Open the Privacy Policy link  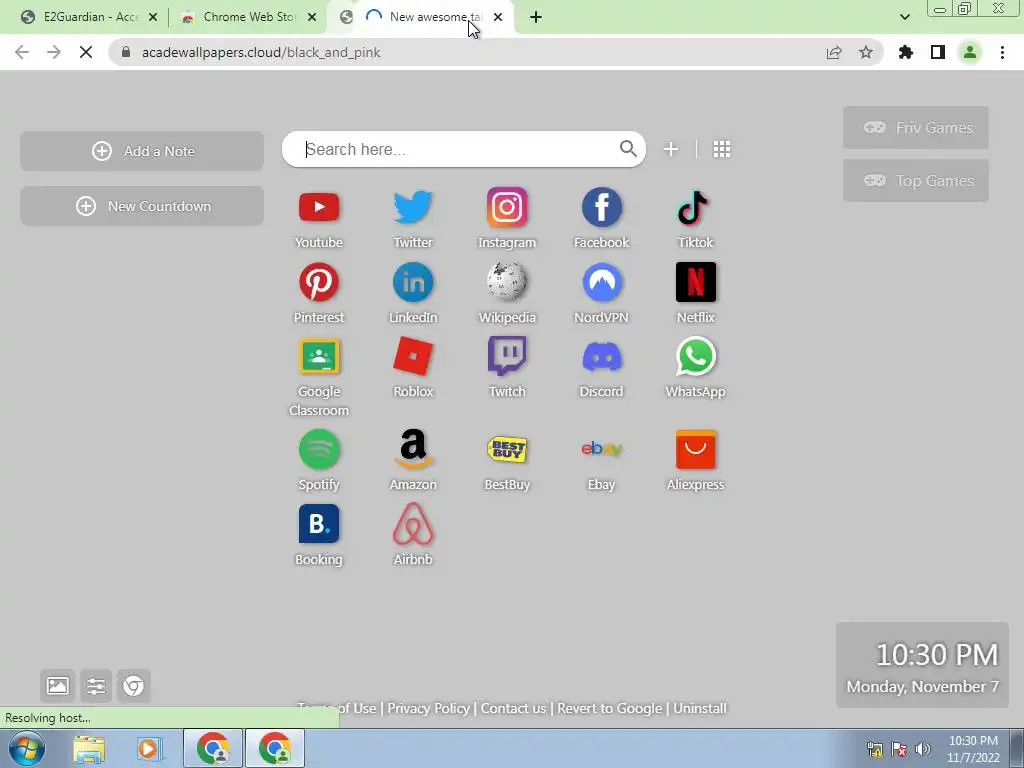tap(428, 708)
